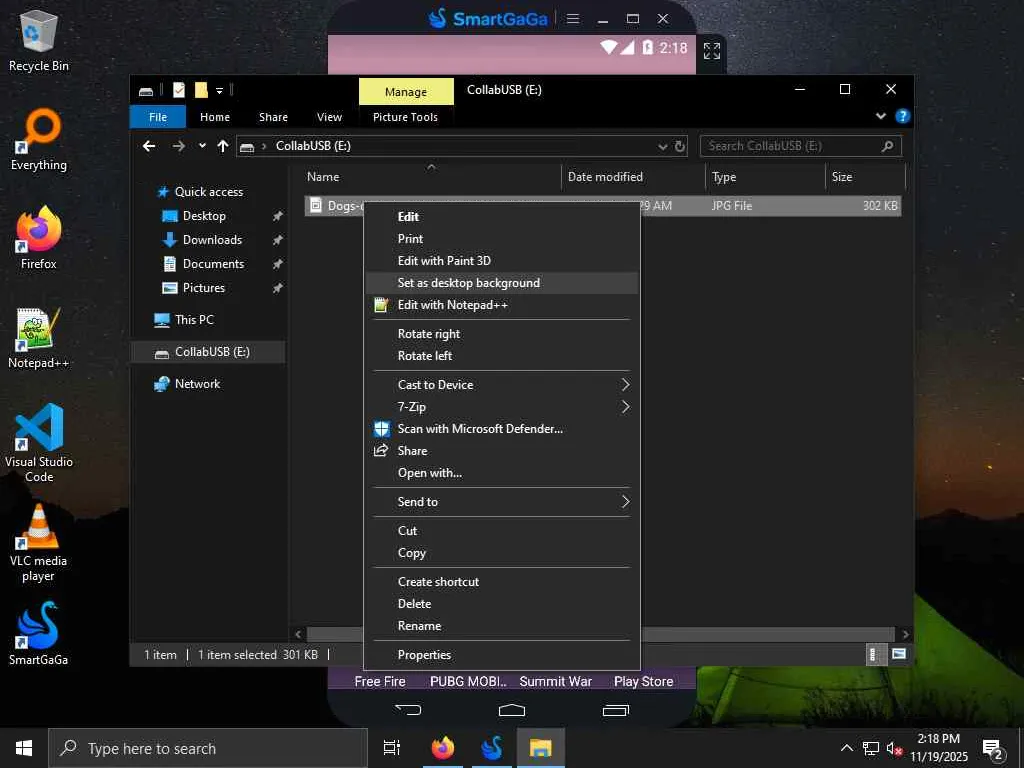Open the Recycle Bin desktop icon
1024x768 pixels.
point(39,40)
